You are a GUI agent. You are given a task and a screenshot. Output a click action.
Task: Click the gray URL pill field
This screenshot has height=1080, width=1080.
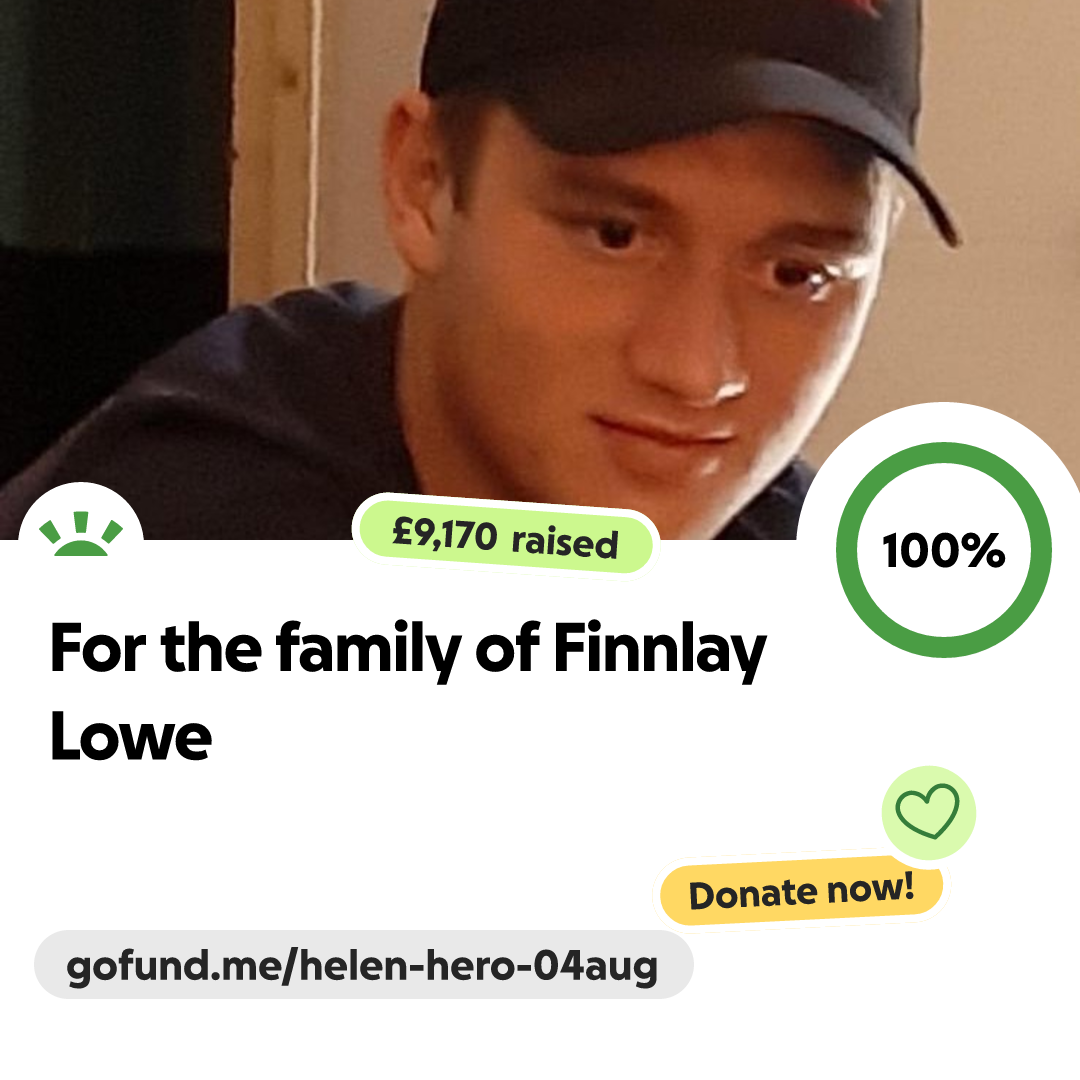[363, 965]
